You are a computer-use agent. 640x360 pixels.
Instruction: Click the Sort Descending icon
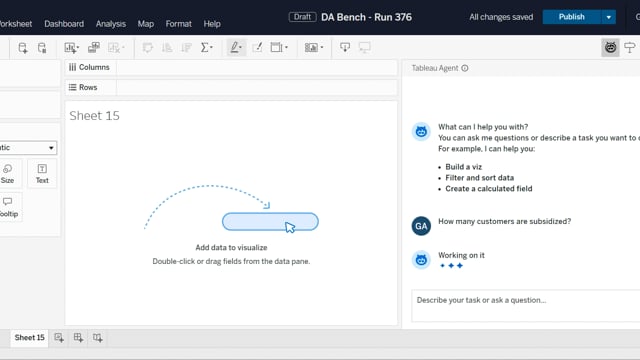186,48
